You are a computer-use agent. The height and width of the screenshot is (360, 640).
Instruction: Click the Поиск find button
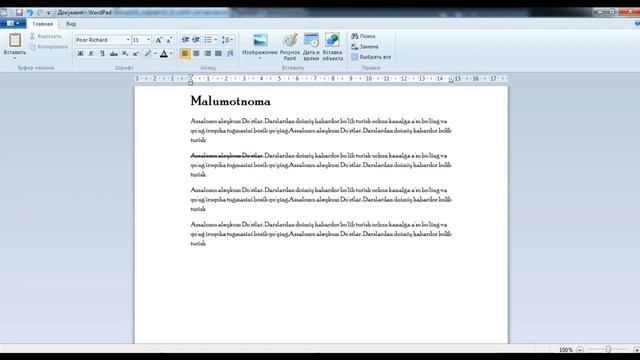tap(363, 36)
